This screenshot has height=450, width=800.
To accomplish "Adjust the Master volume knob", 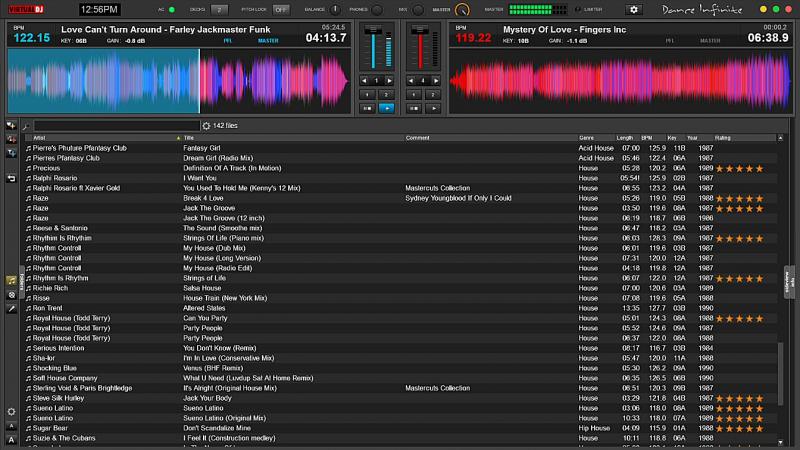I will pyautogui.click(x=462, y=10).
